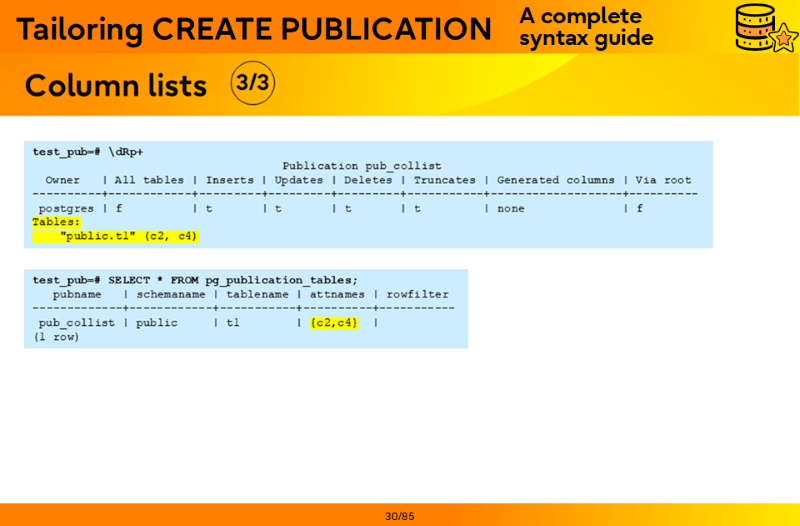Click the database with star icon
This screenshot has height=526, width=800.
coord(764,28)
